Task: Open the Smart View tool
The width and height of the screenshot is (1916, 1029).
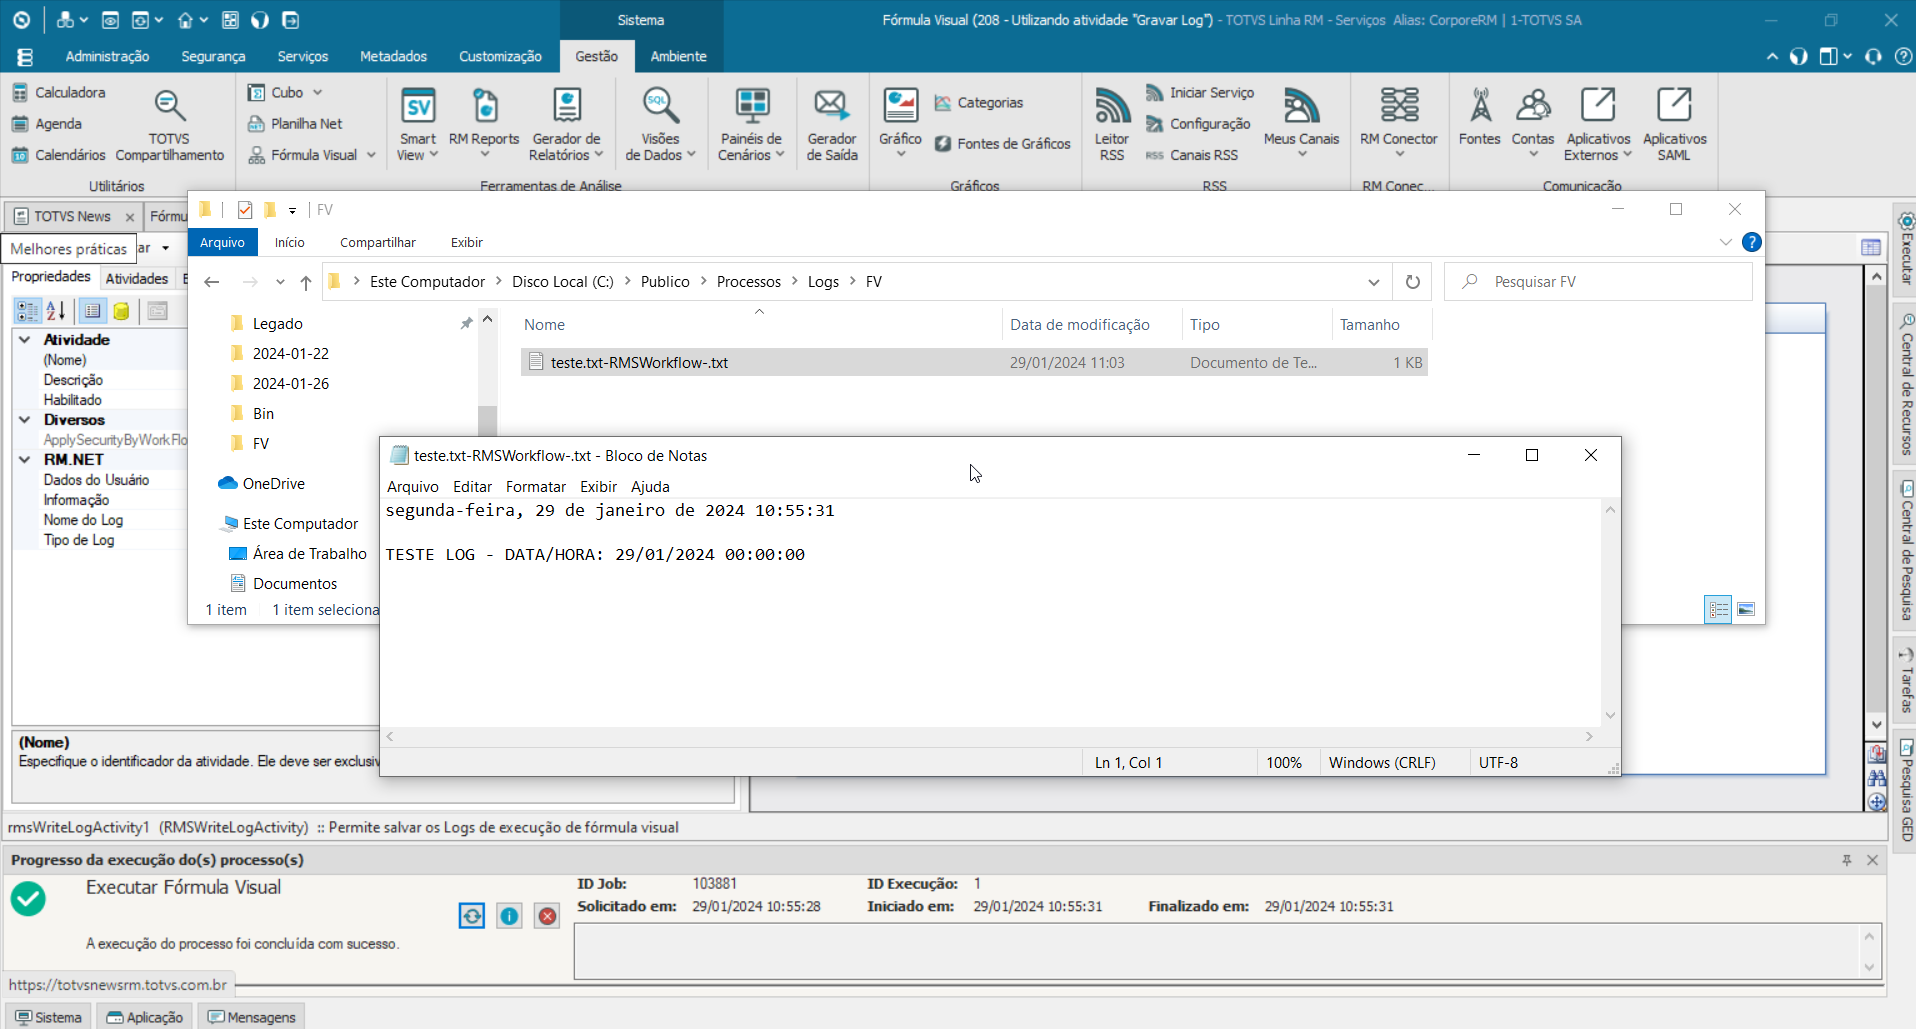Action: pos(418,124)
